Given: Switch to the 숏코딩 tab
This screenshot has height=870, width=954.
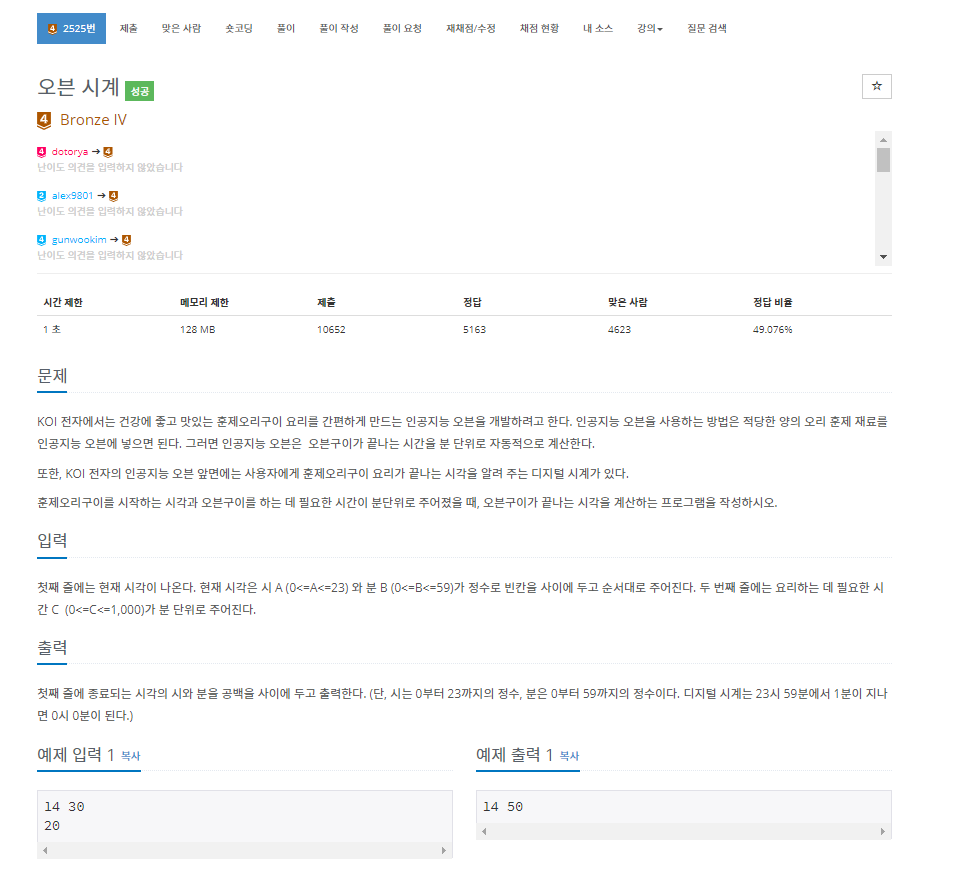Looking at the screenshot, I should [238, 29].
